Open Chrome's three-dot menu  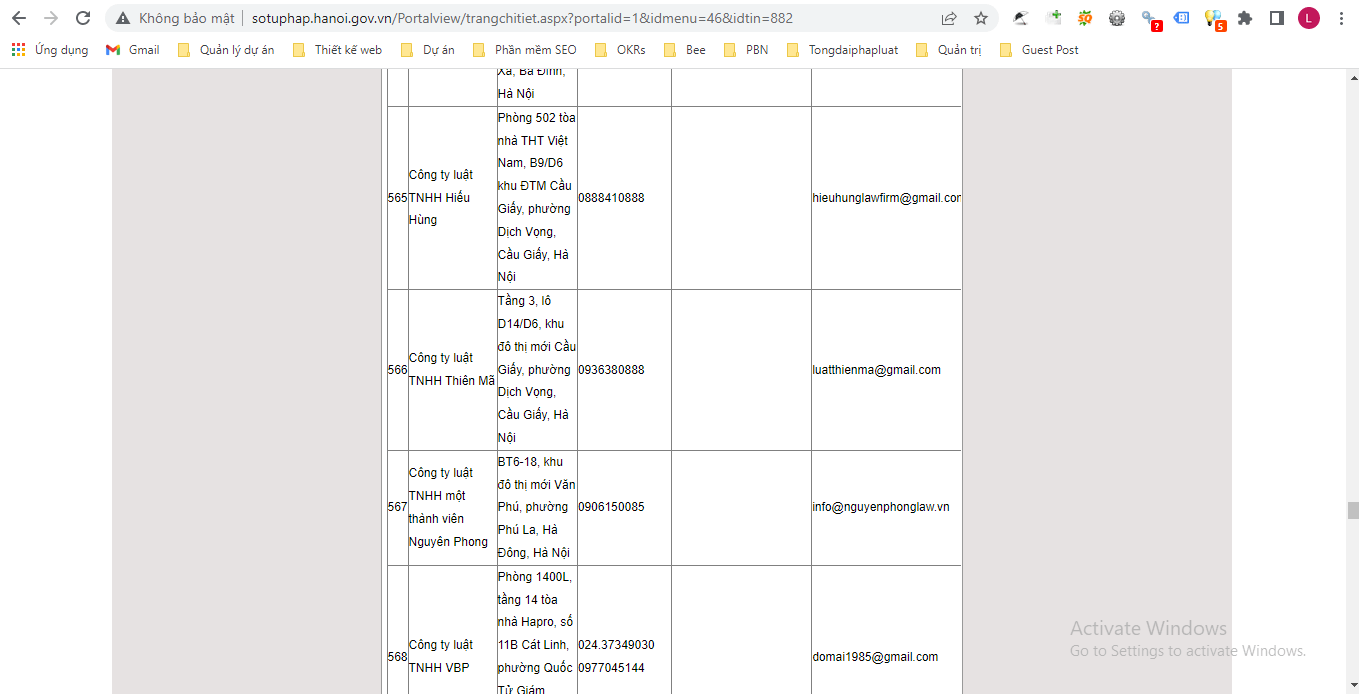(1341, 18)
